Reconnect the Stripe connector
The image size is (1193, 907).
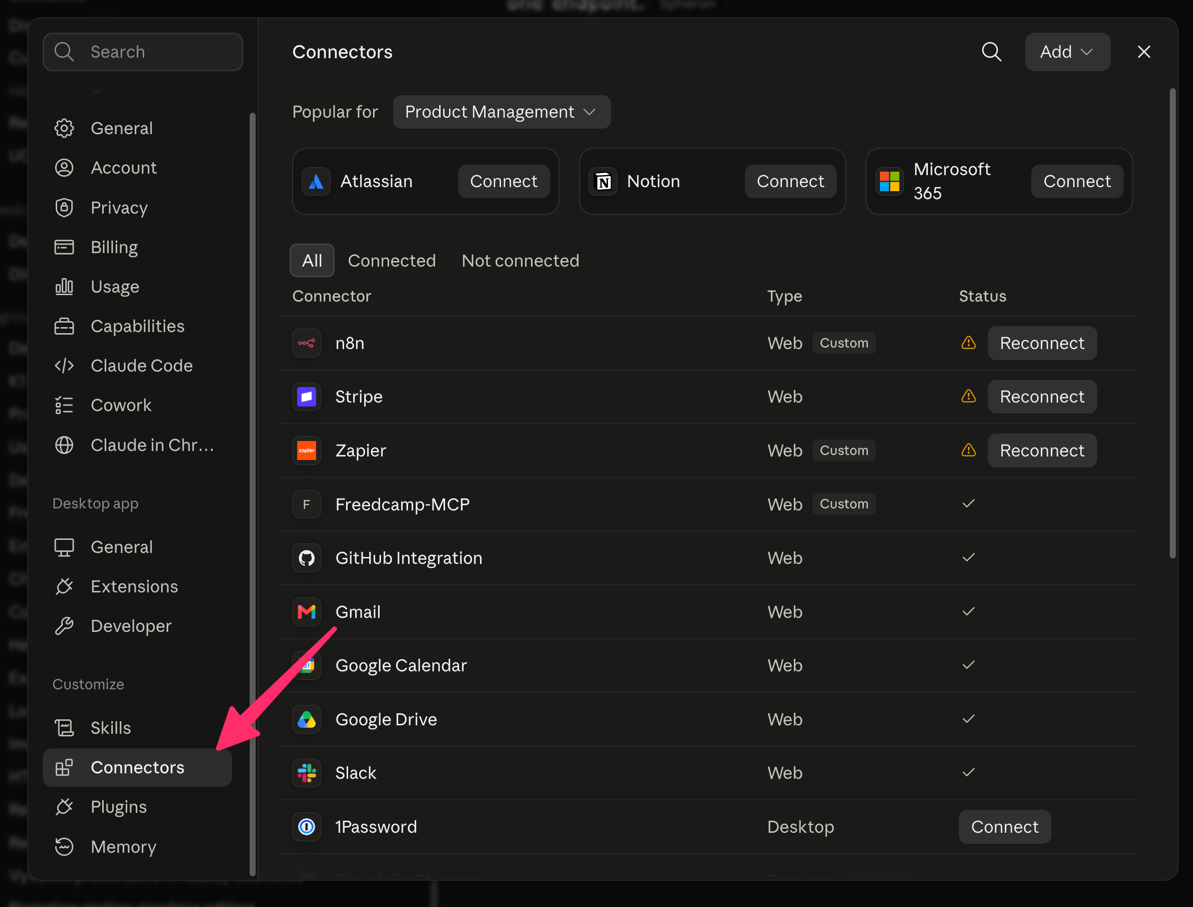[x=1042, y=396]
